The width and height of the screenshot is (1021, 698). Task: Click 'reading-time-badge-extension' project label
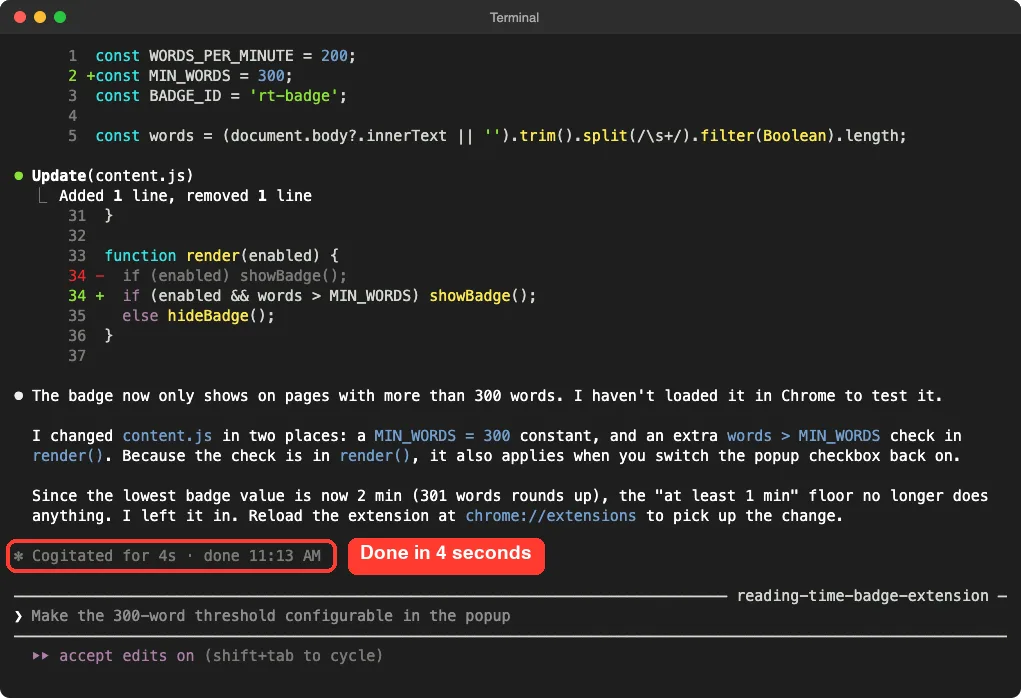(x=862, y=596)
